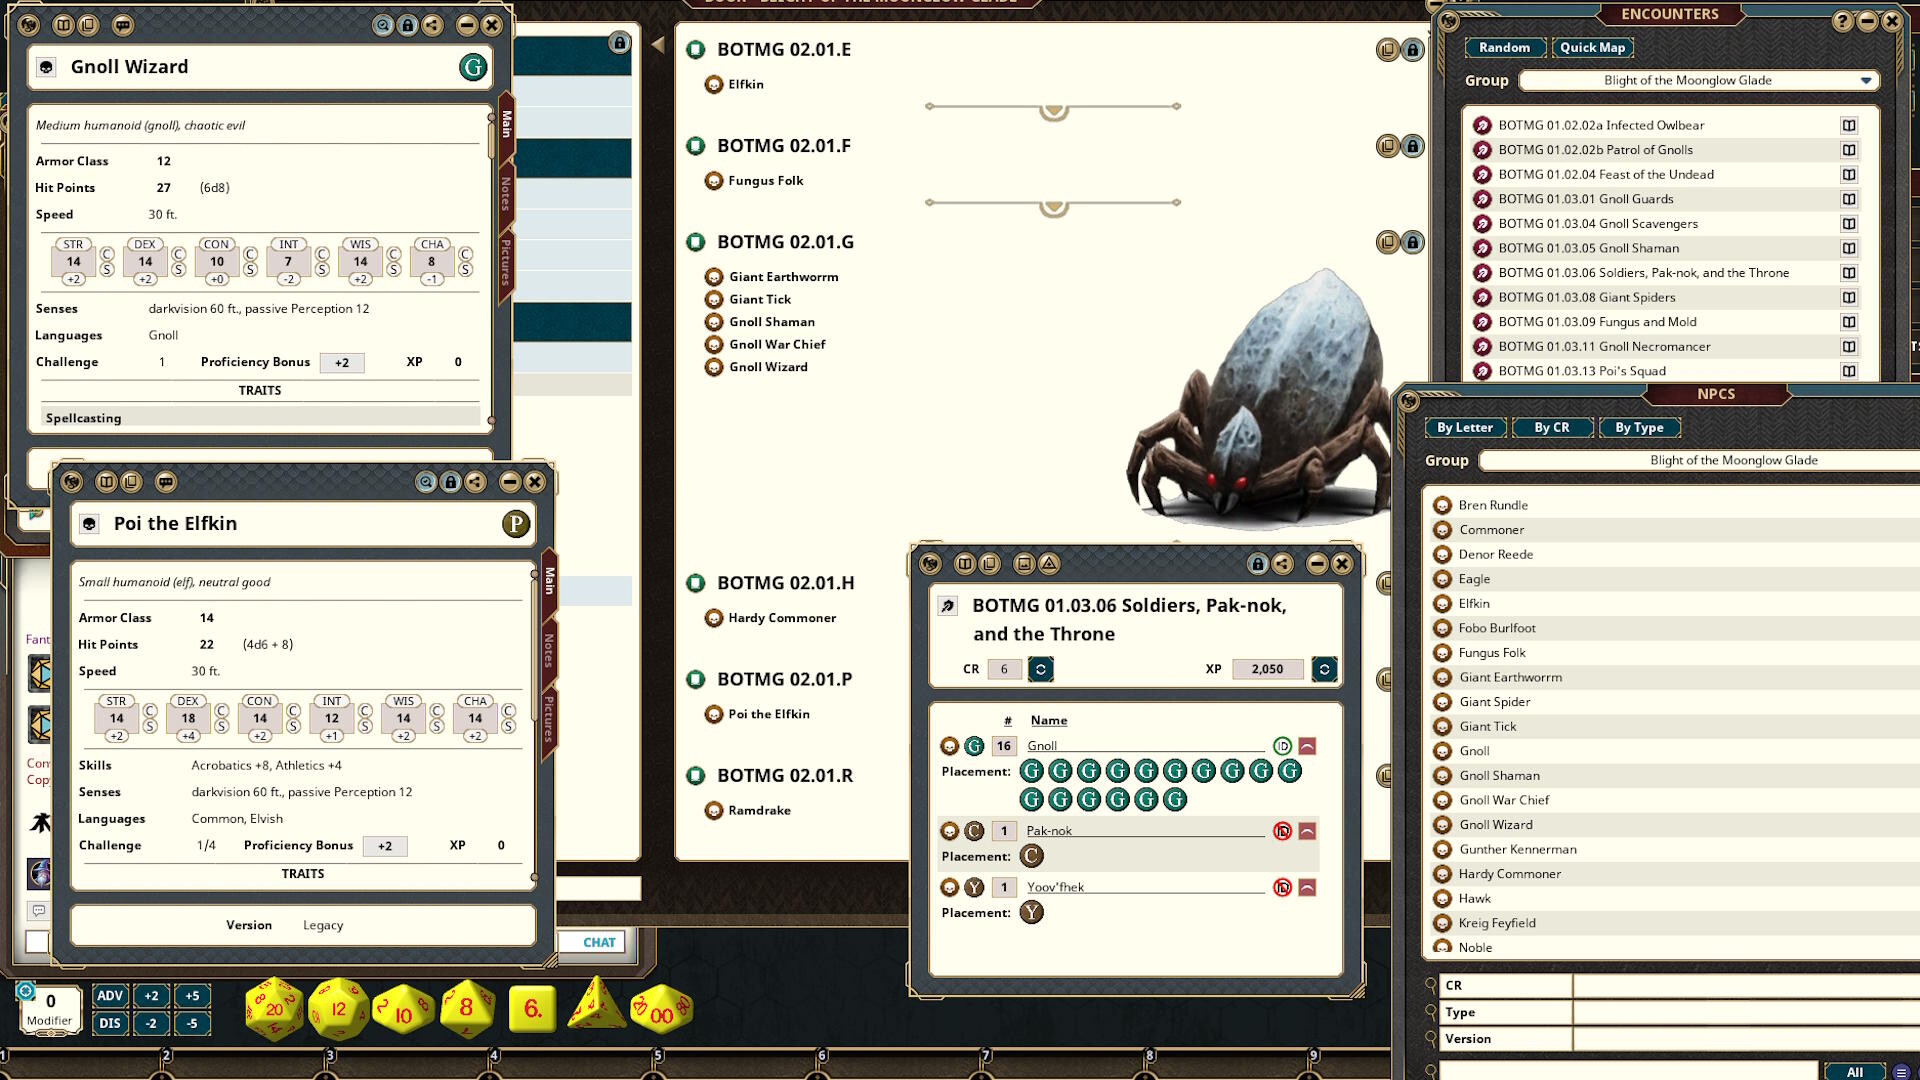Switch to Notes tab in Gnoll Wizard
Image resolution: width=1920 pixels, height=1080 pixels.
506,193
